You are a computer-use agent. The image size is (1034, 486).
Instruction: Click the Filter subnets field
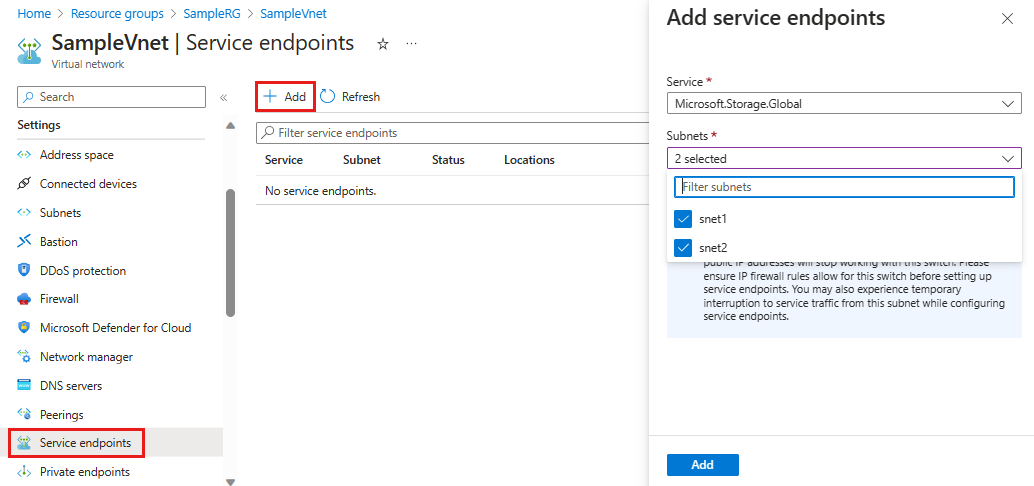point(844,187)
